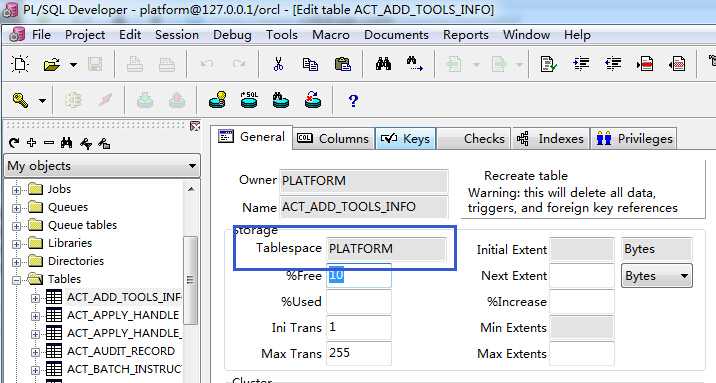Click the minus icon in browser toolbar
Viewport: 716px width, 383px height.
click(49, 143)
